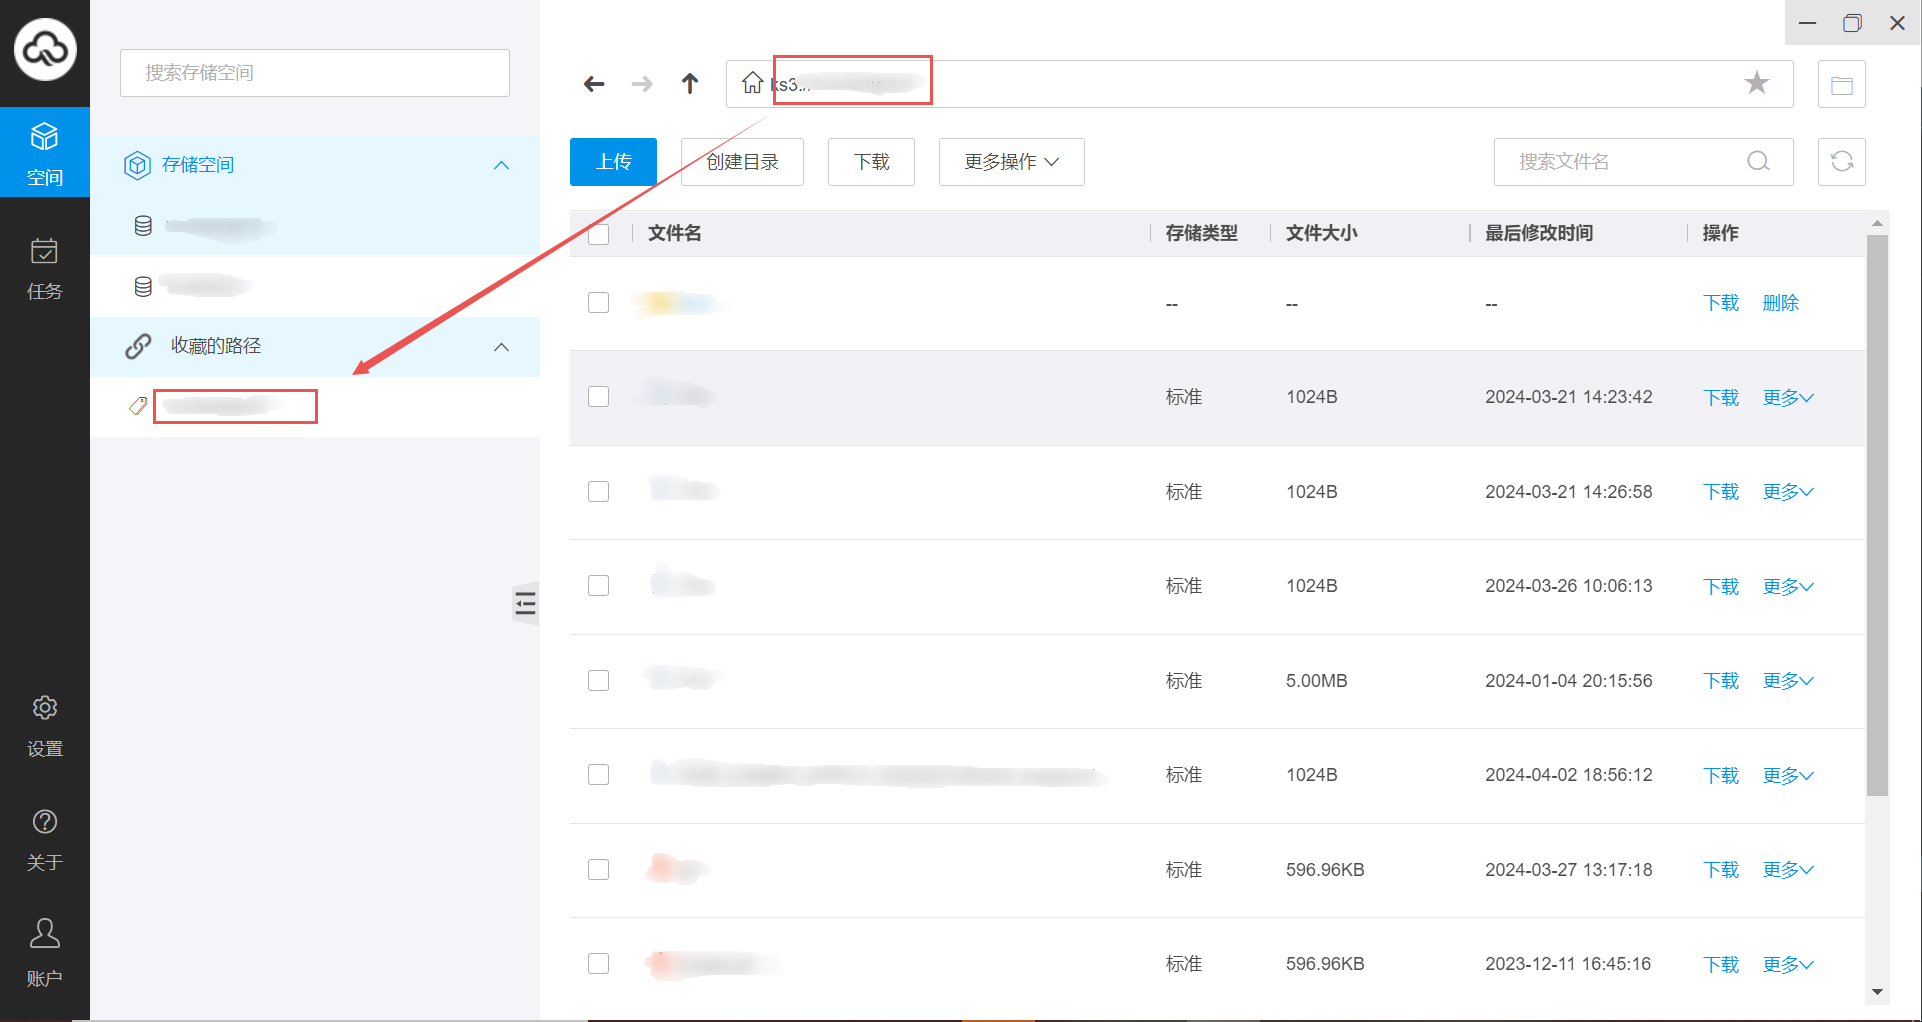Screen dimensions: 1922x1022
Task: Open the 更多操作 dropdown
Action: (1011, 162)
